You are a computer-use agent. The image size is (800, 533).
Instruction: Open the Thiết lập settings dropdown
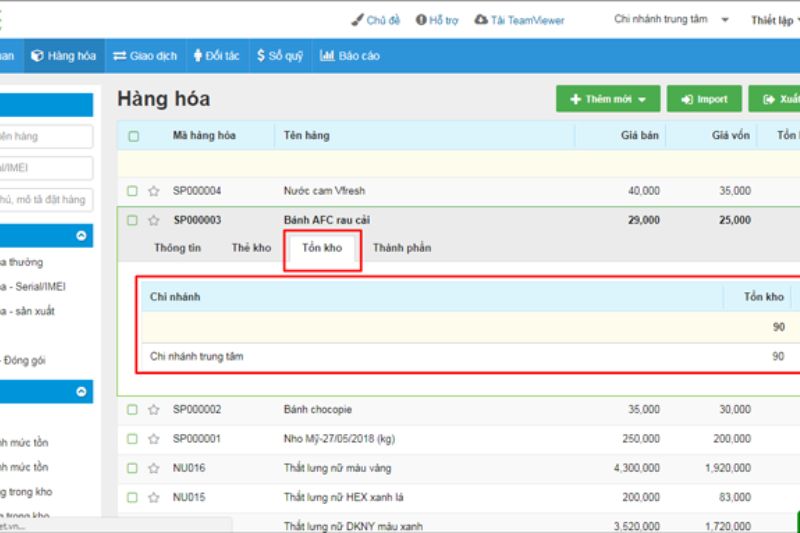774,20
